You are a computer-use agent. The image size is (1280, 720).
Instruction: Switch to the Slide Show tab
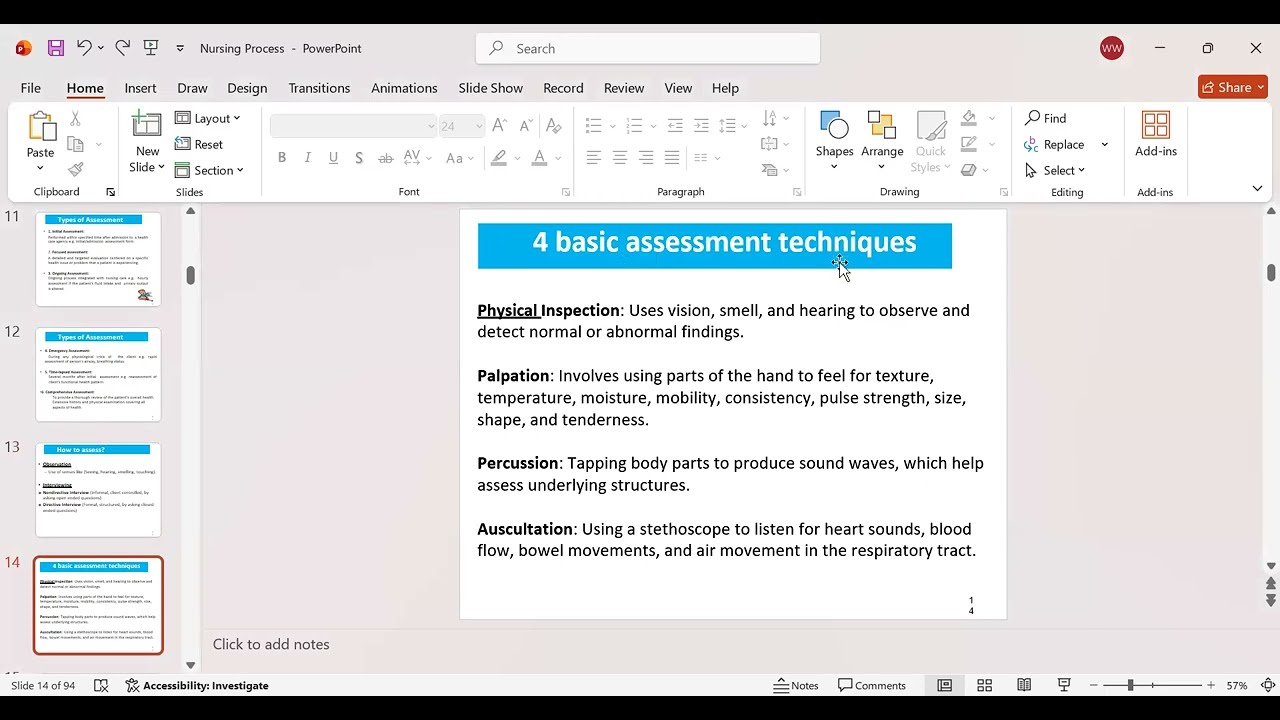pyautogui.click(x=491, y=88)
